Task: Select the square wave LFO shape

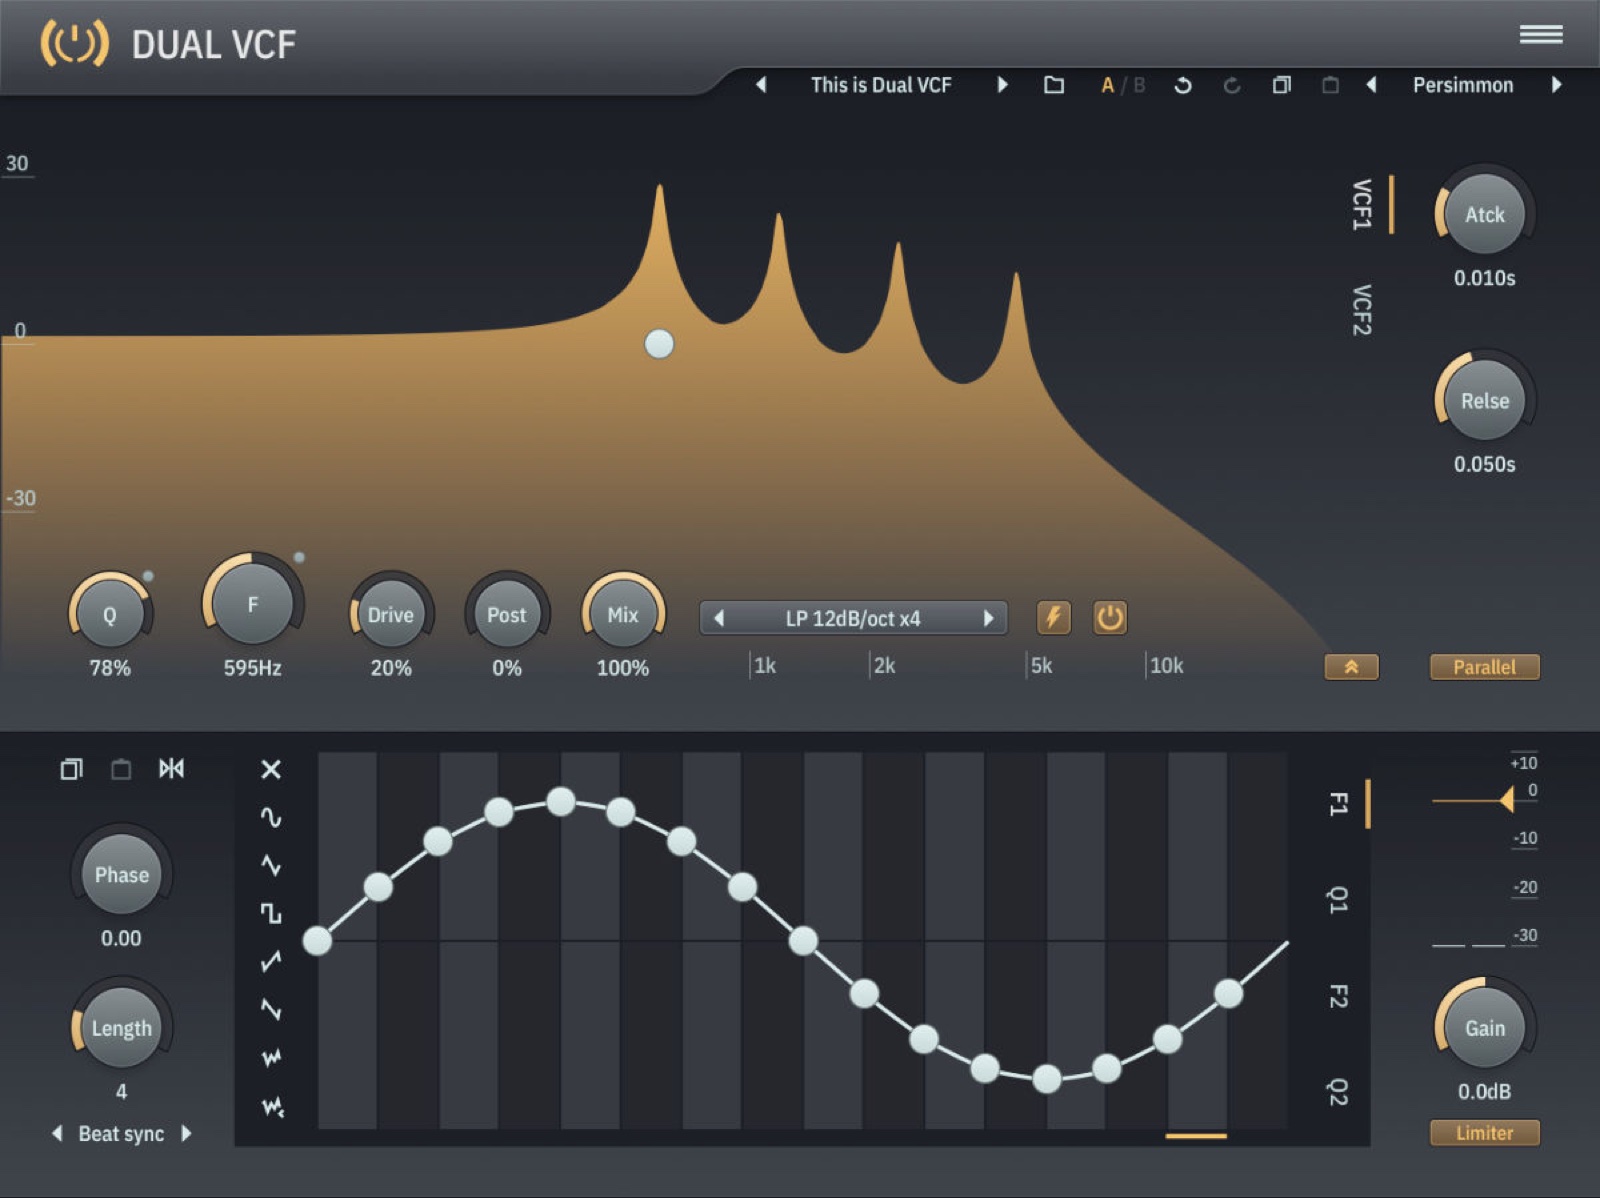Action: [x=271, y=913]
